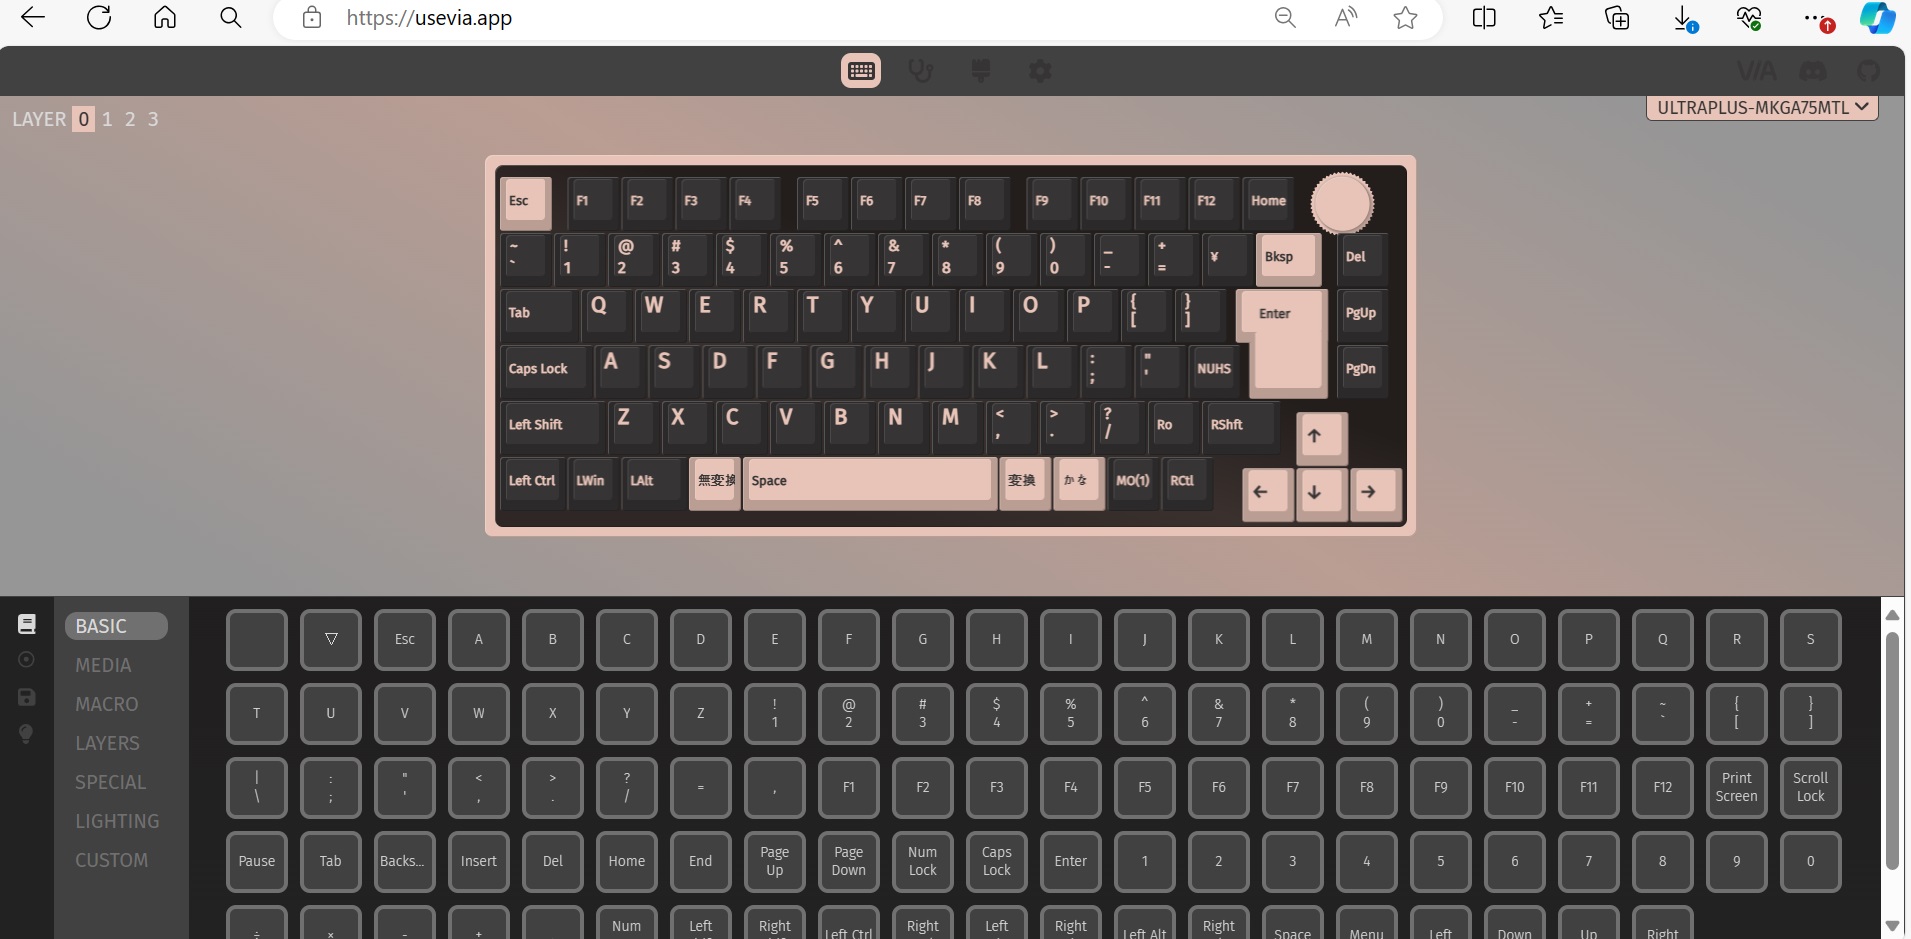1911x939 pixels.
Task: Select the Macros record icon in the left rail
Action: (27, 660)
